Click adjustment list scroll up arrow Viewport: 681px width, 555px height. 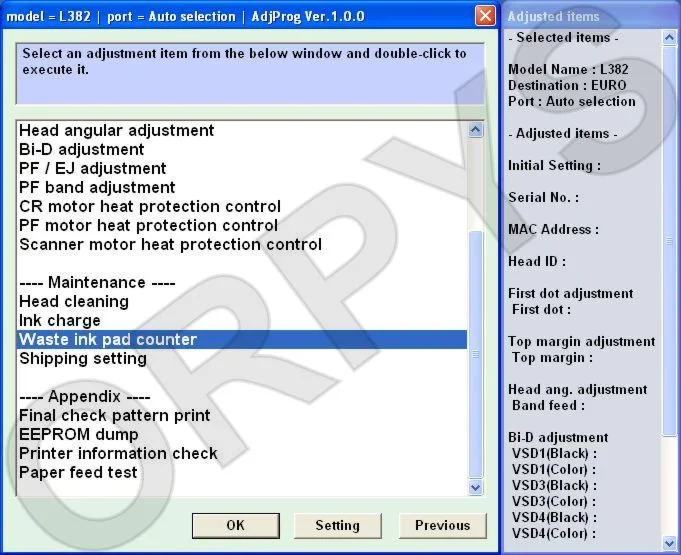tap(476, 129)
